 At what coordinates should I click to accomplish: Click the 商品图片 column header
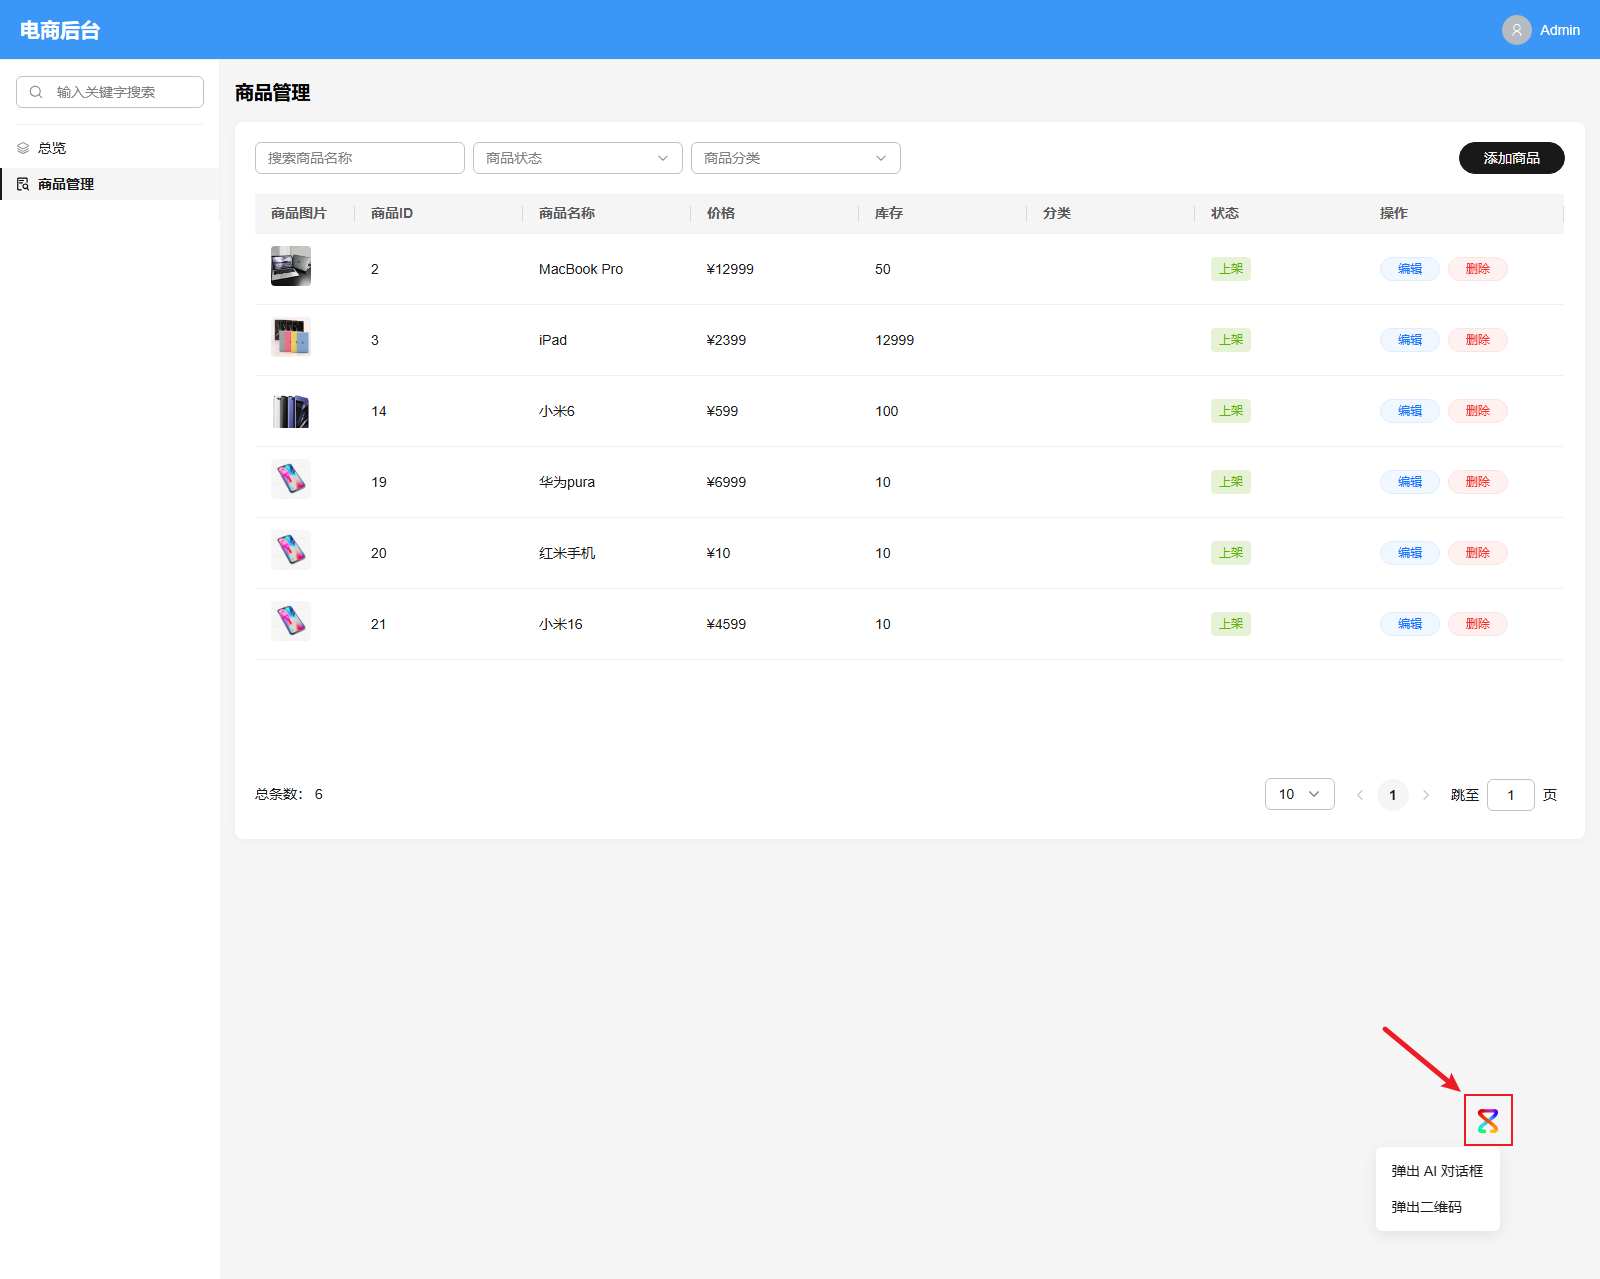[299, 213]
